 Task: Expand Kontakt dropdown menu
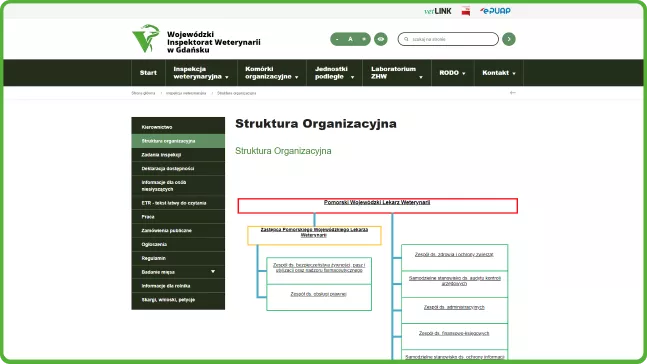[499, 73]
